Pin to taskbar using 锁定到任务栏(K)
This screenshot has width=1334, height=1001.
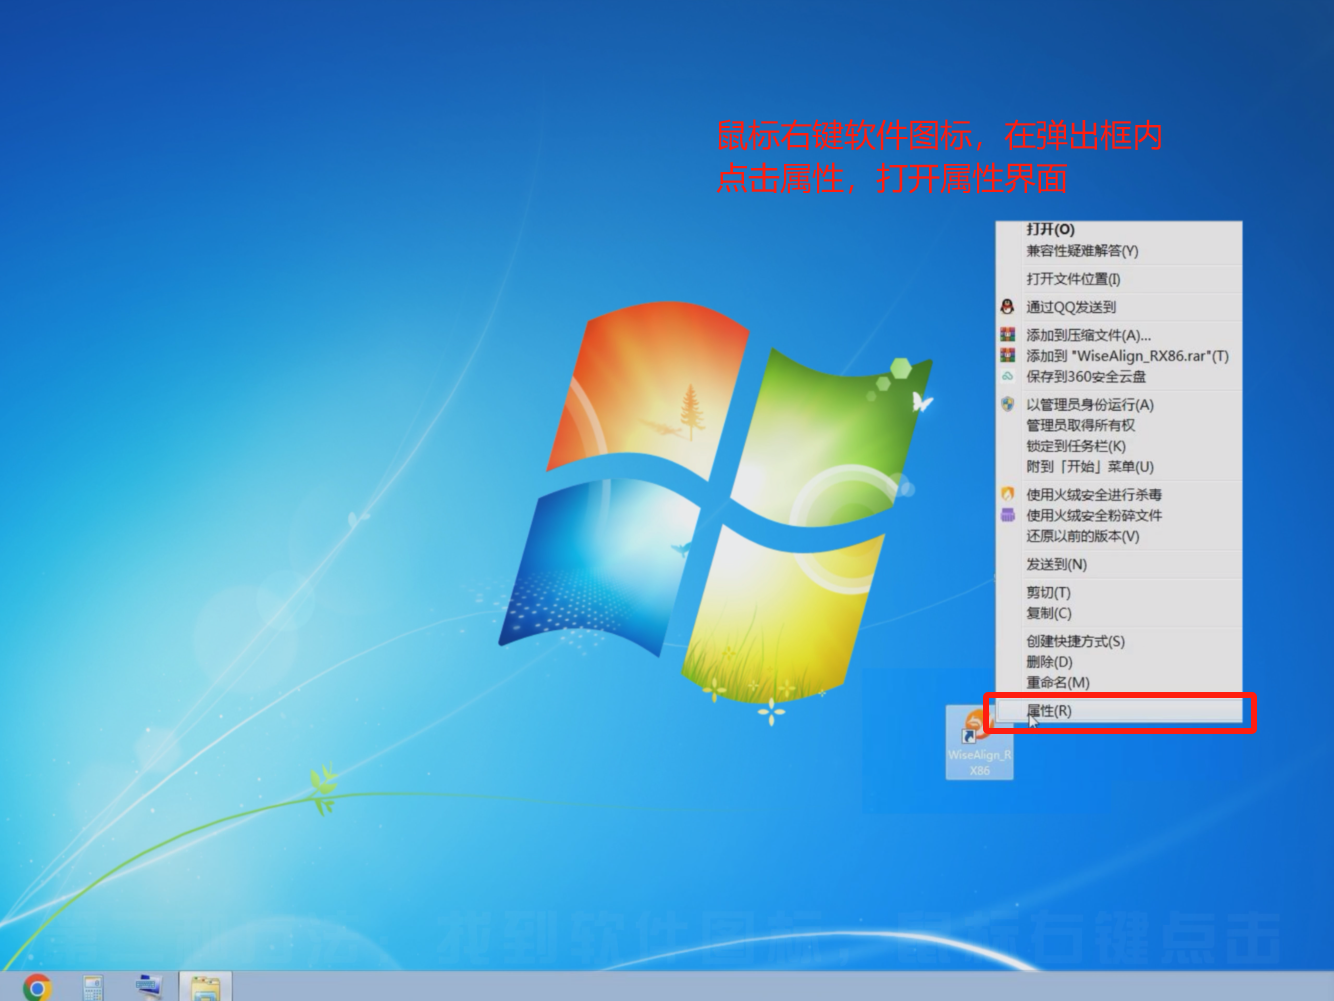tap(1076, 446)
